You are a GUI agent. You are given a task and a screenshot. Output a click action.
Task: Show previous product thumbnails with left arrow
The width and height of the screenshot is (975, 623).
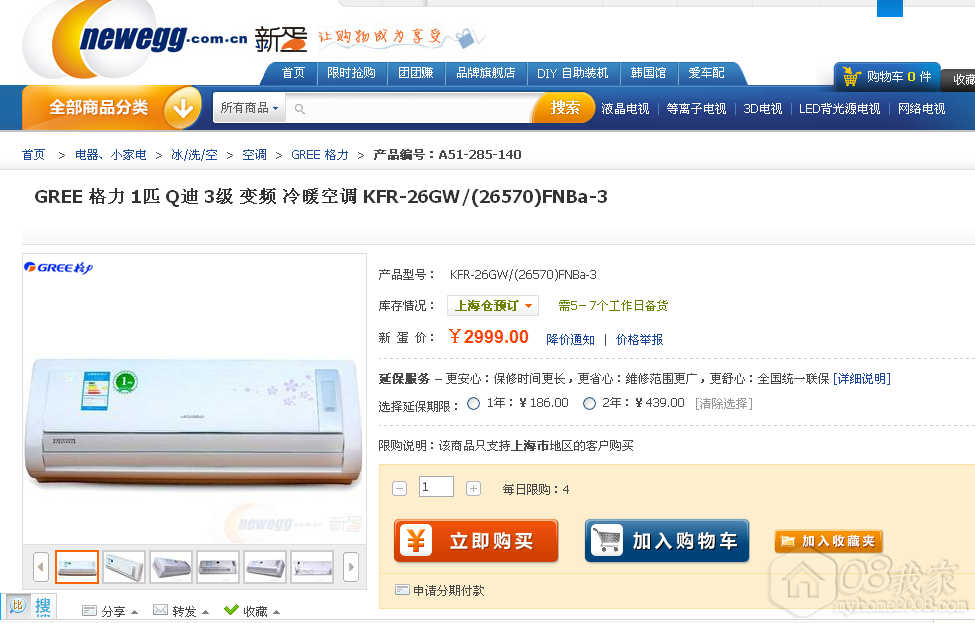click(x=40, y=567)
